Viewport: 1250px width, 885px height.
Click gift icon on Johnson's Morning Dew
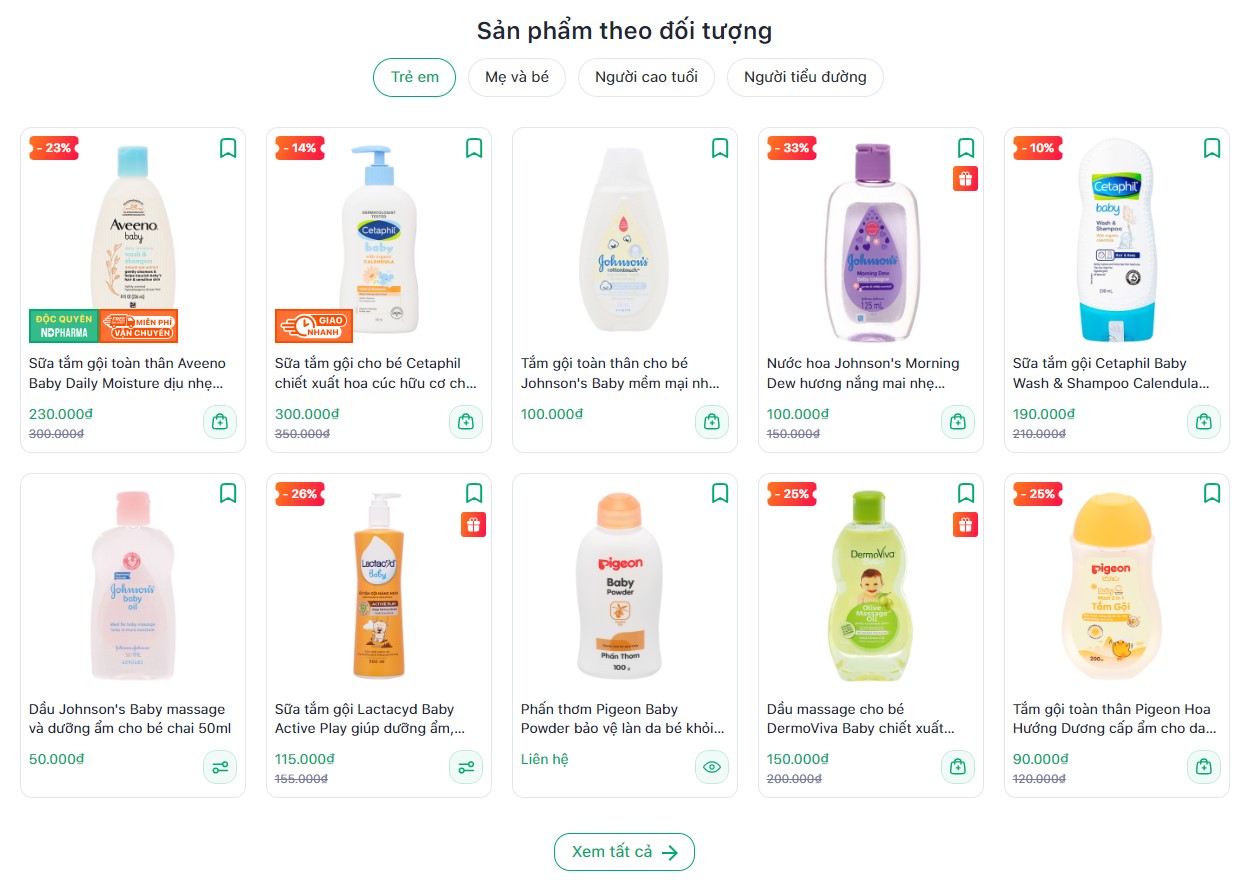click(x=965, y=179)
